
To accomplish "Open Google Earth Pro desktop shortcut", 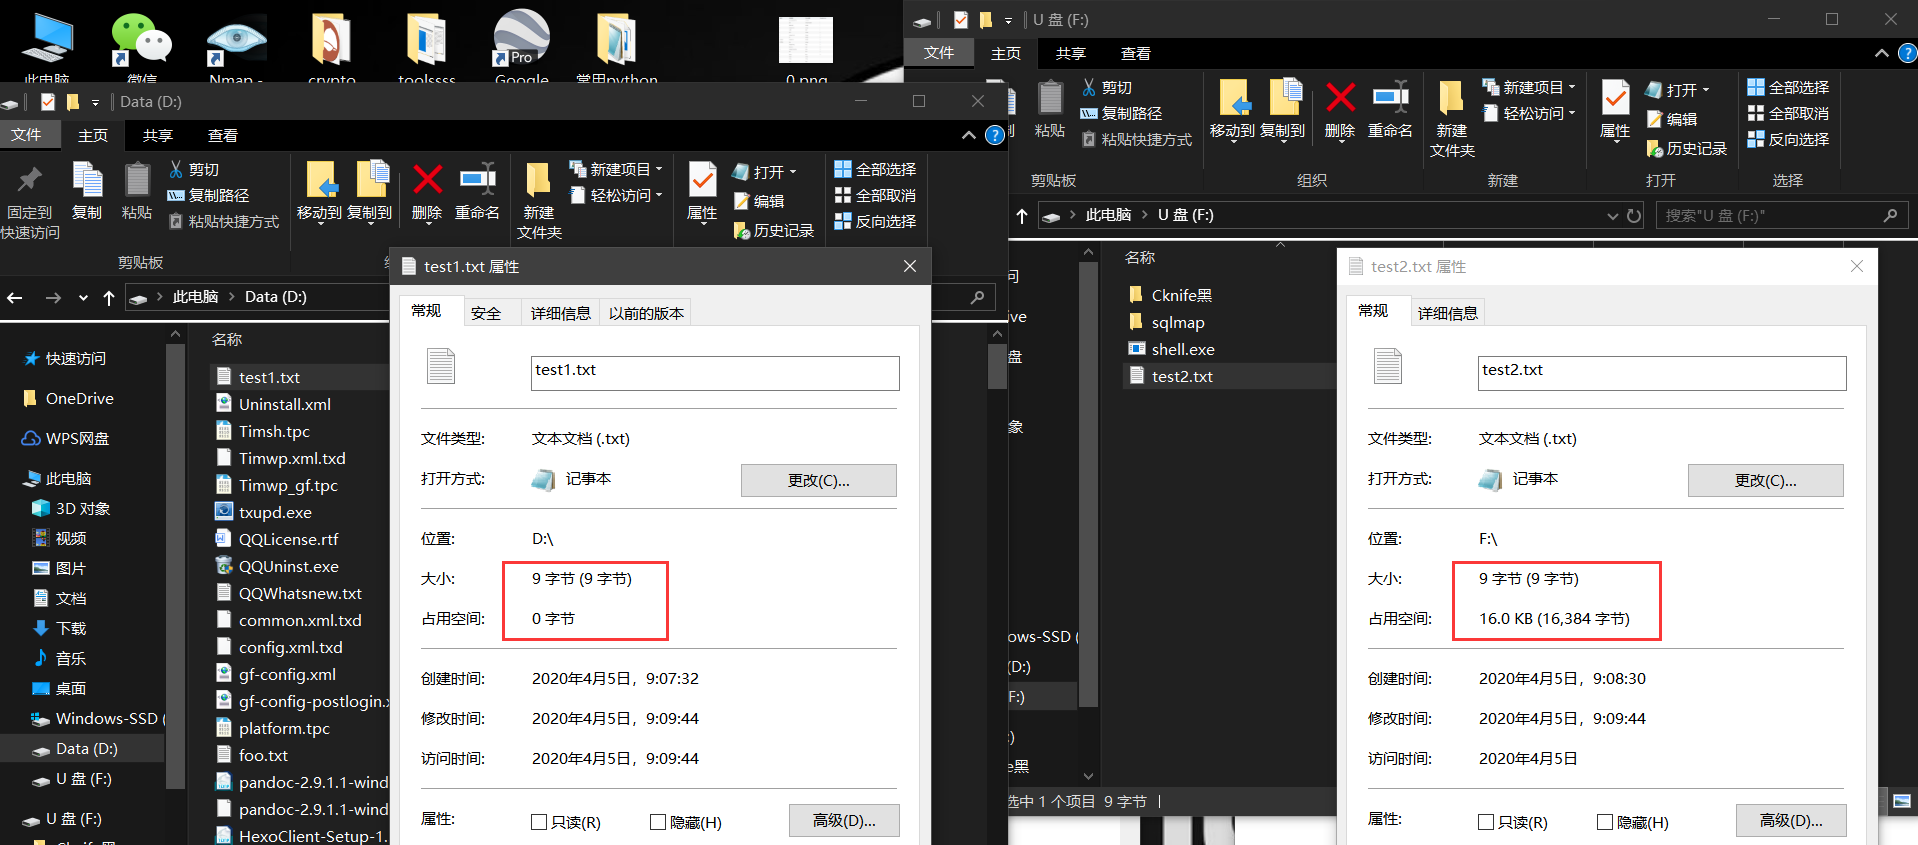I will click(521, 45).
